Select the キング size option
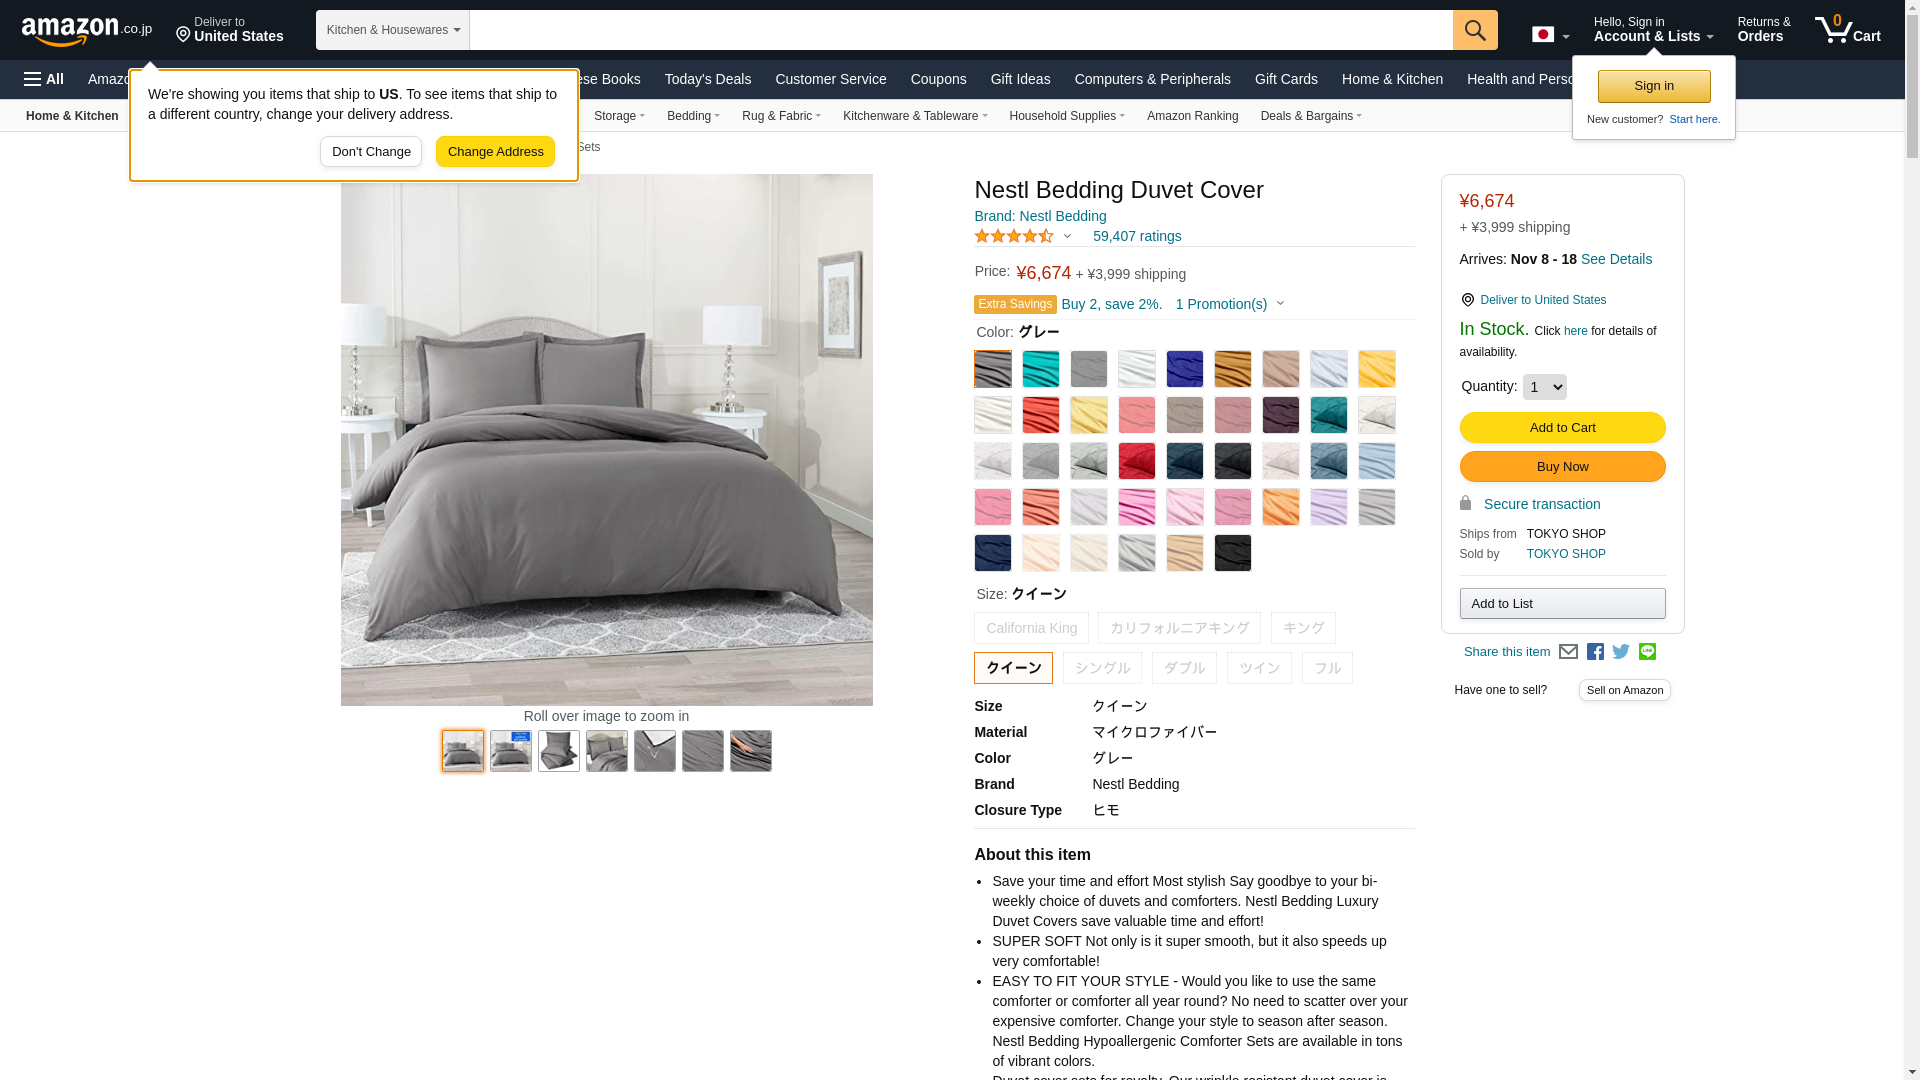This screenshot has height=1080, width=1920. pos(1303,628)
